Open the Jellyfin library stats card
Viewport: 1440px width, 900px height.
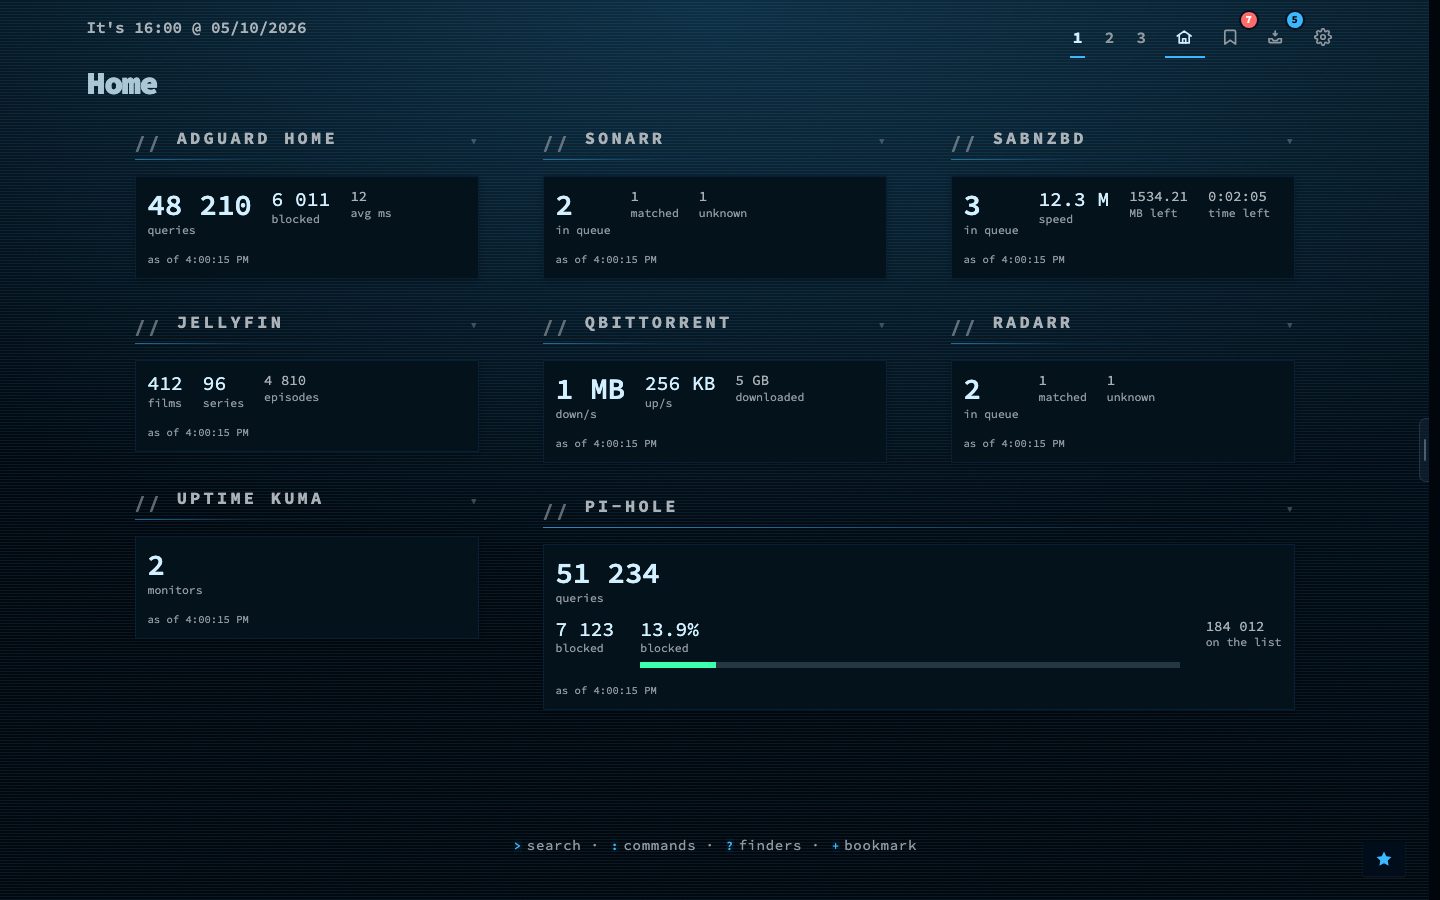pos(307,406)
